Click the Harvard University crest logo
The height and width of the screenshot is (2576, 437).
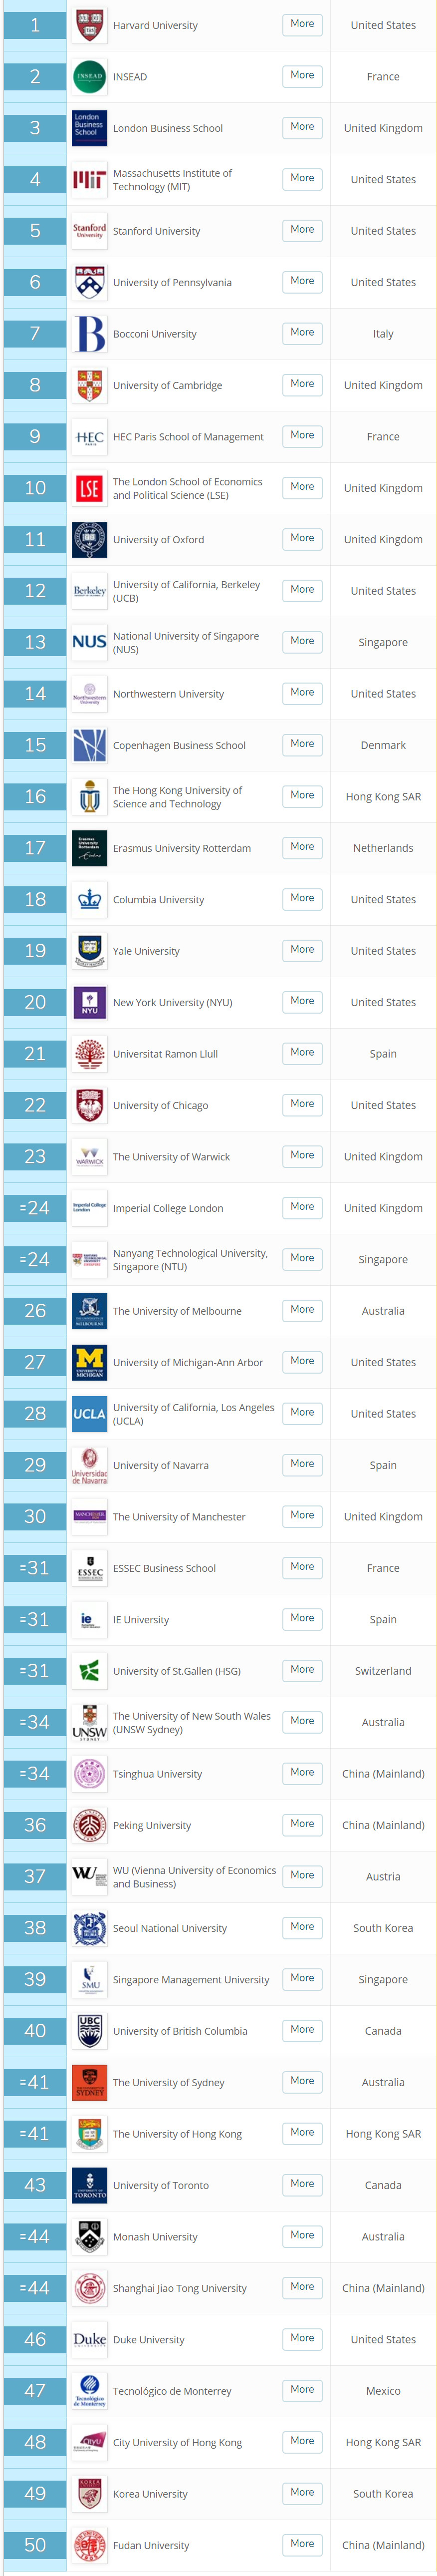click(x=89, y=26)
